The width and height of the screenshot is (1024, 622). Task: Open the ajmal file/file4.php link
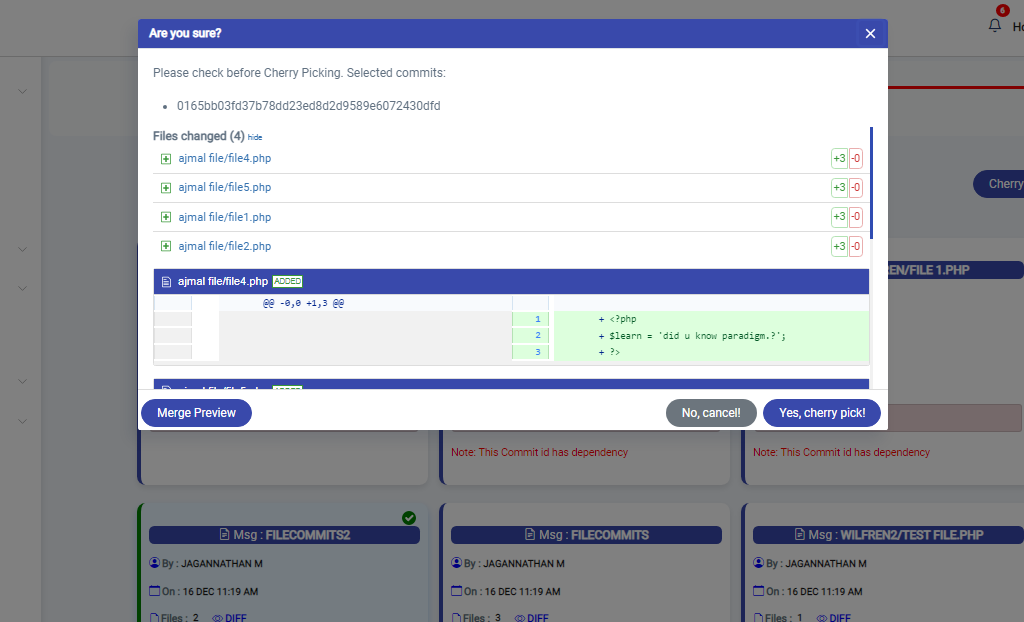224,159
